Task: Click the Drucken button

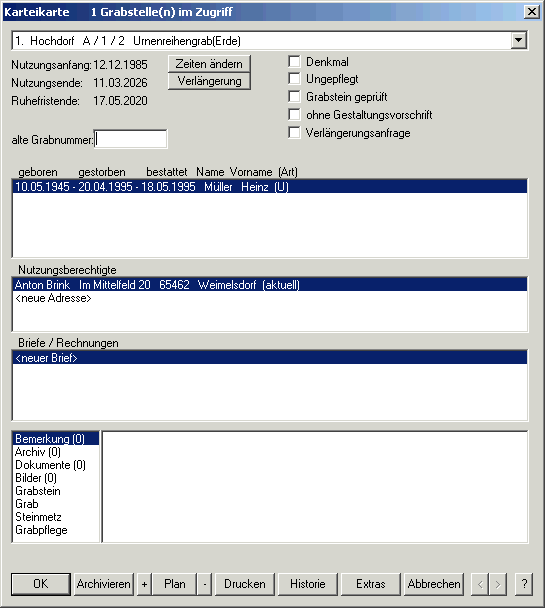Action: [x=245, y=584]
